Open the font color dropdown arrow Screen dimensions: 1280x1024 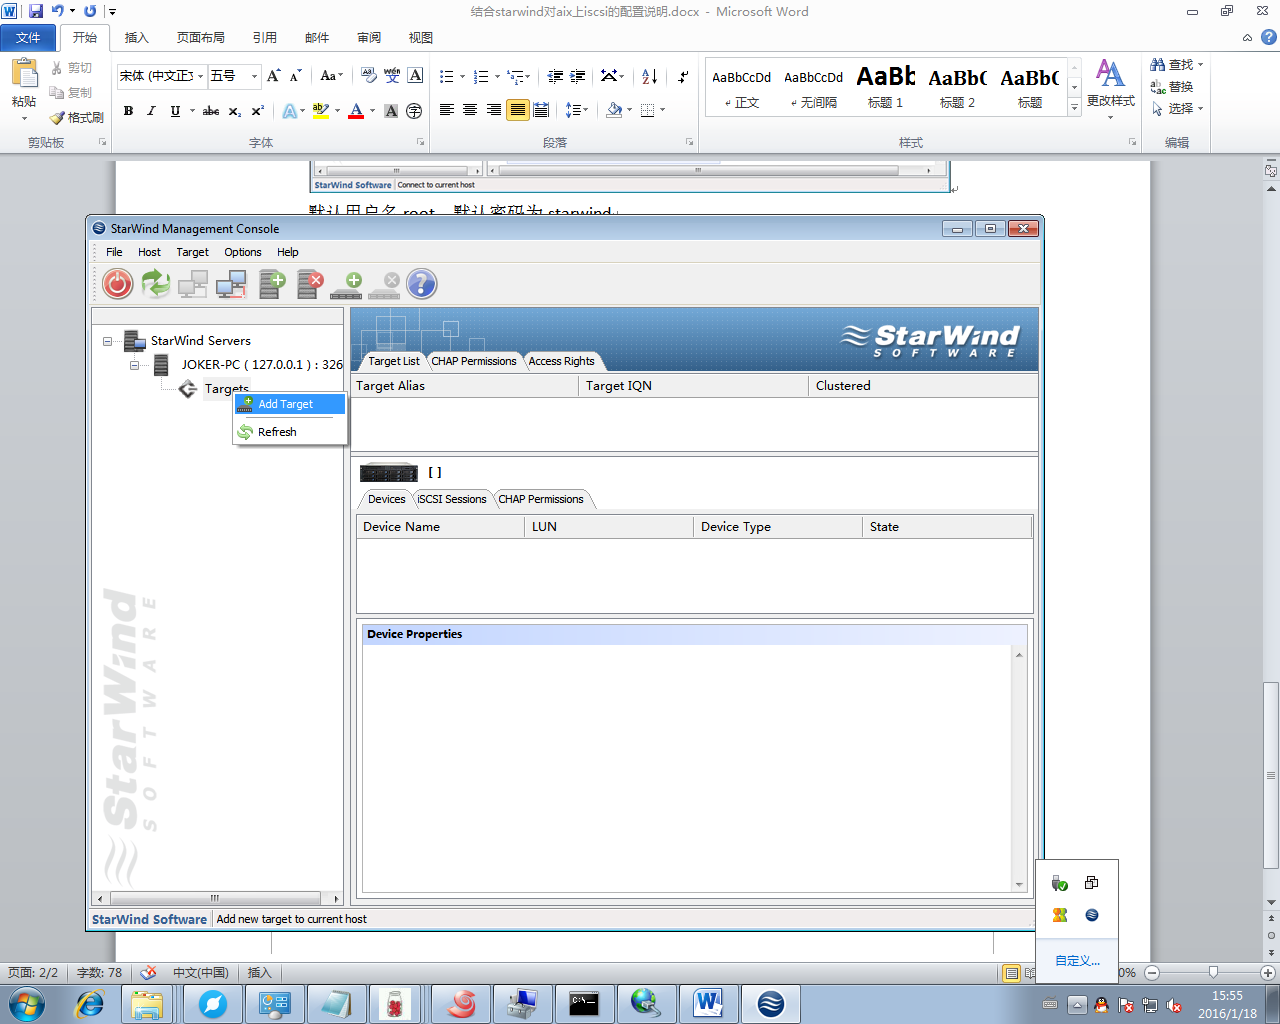[x=372, y=111]
